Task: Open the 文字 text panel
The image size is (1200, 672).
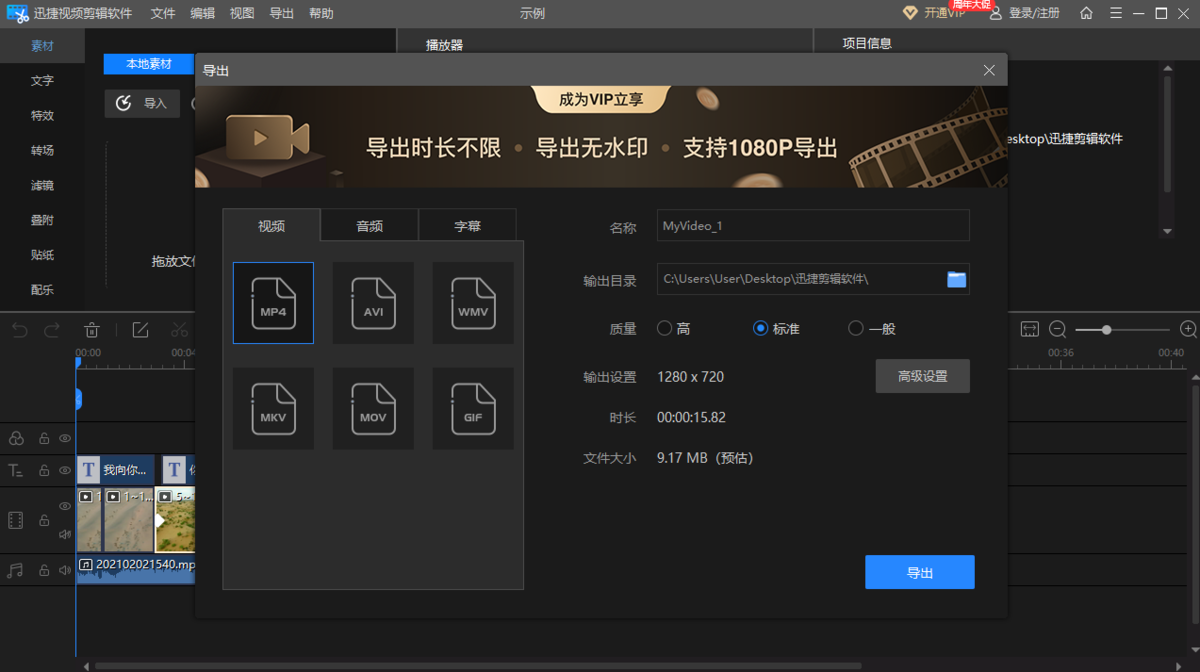Action: click(42, 80)
